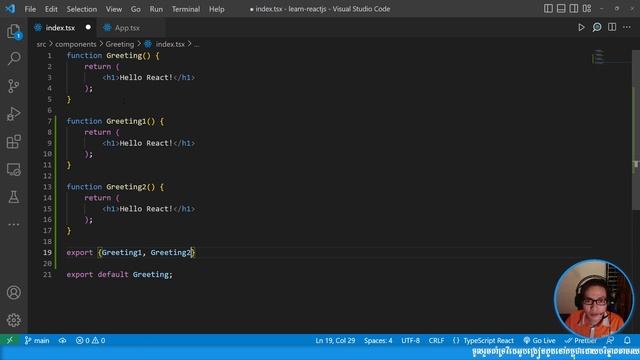
Task: Open the View menu
Action: 114,9
